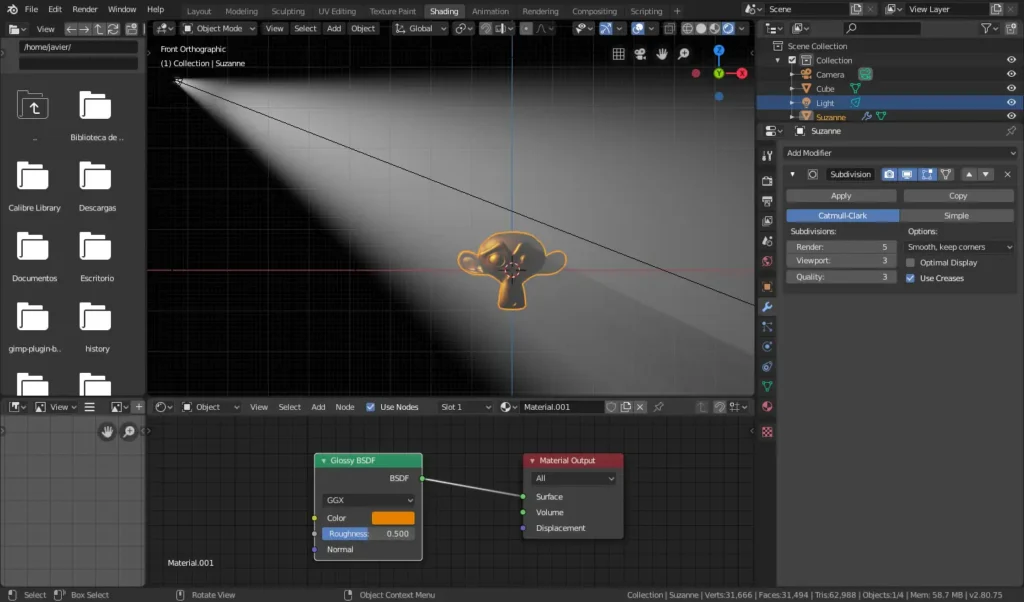
Task: Switch to the Sculpting workspace tab
Action: coord(288,11)
